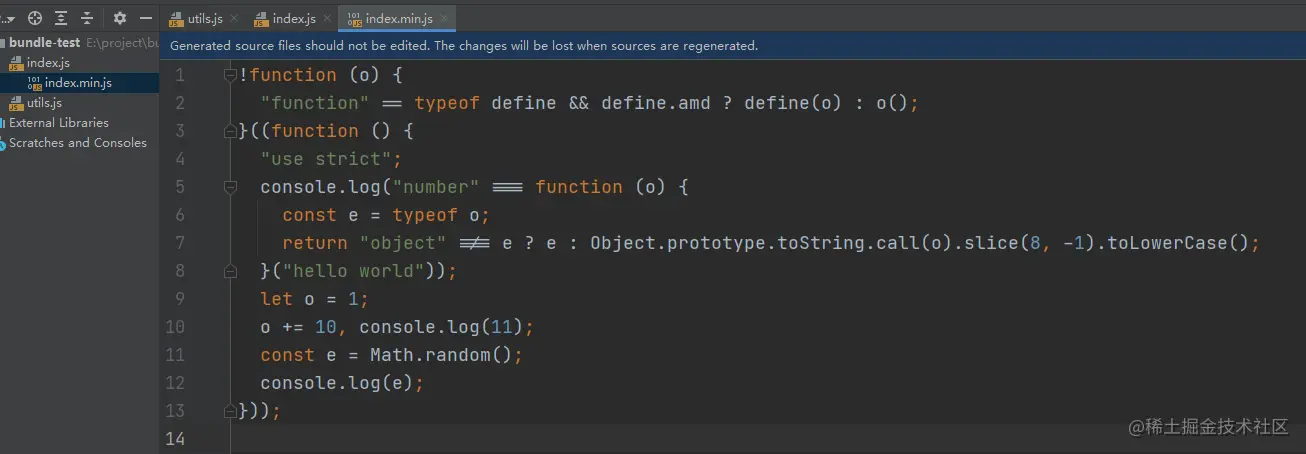This screenshot has height=454, width=1306.
Task: Open the project view dropdown arrow
Action: (9, 18)
